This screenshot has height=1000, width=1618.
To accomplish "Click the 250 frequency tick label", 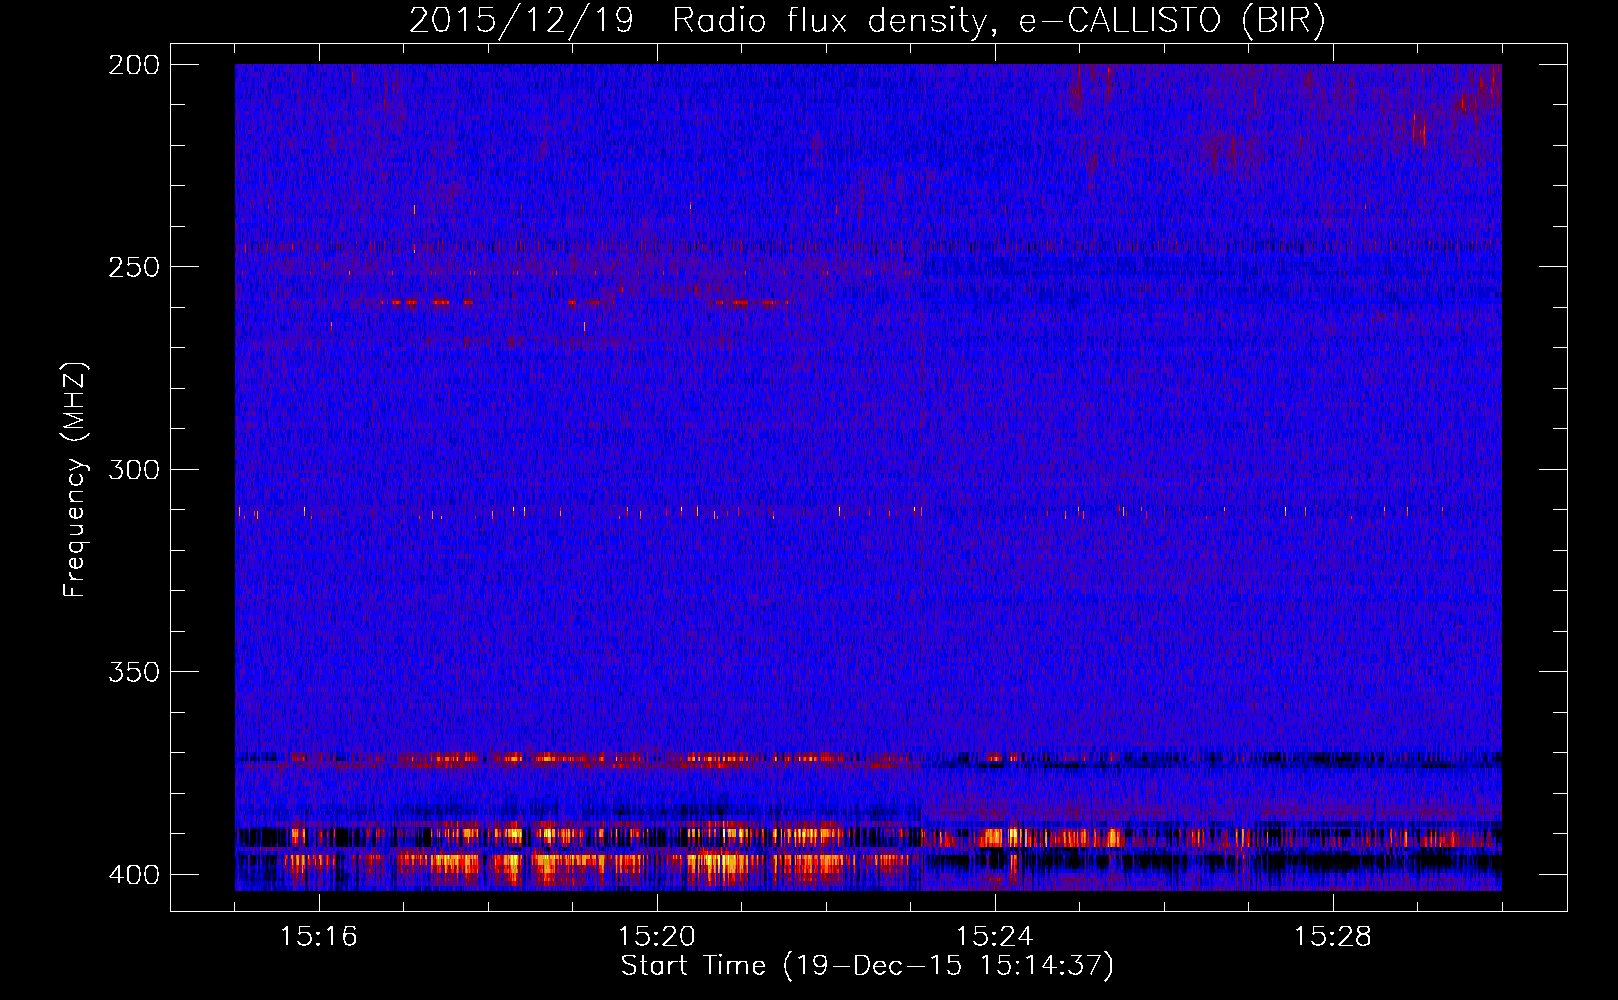I will 133,267.
